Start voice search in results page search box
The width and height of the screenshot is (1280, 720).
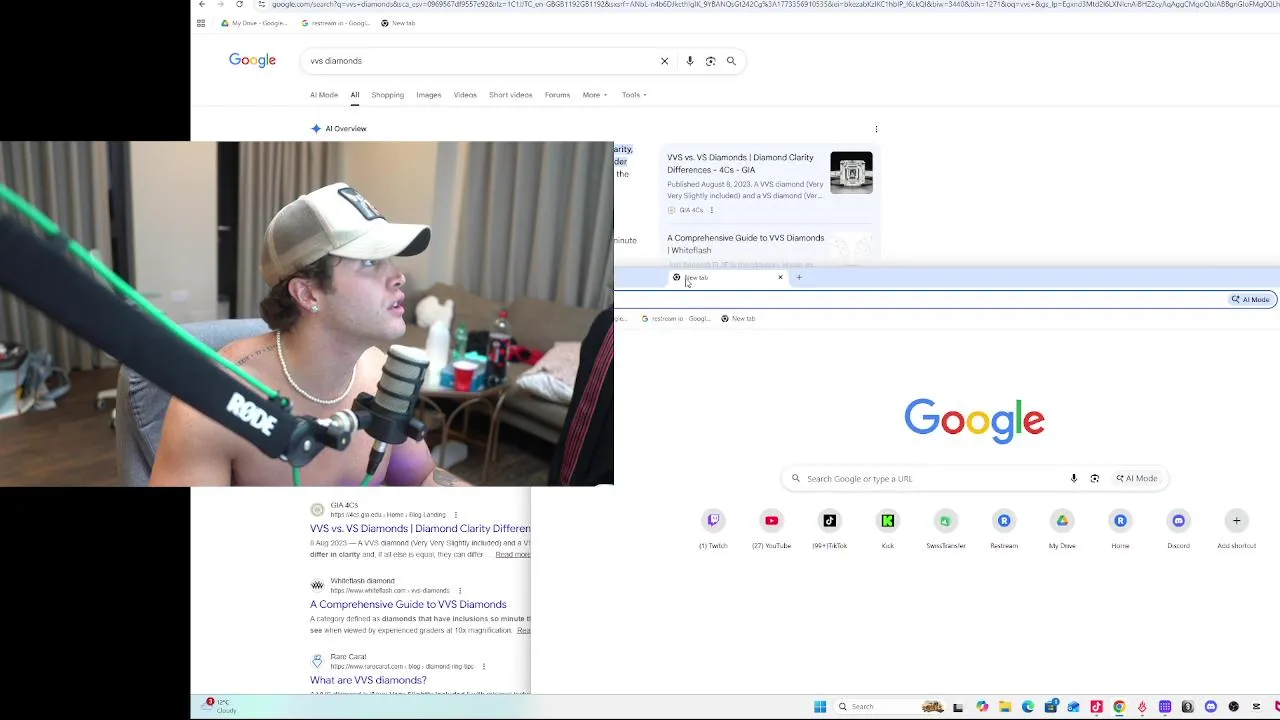click(x=690, y=61)
